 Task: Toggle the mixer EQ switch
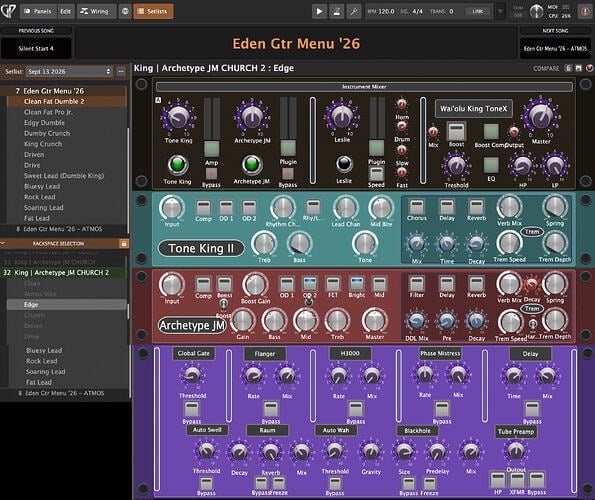pos(491,165)
